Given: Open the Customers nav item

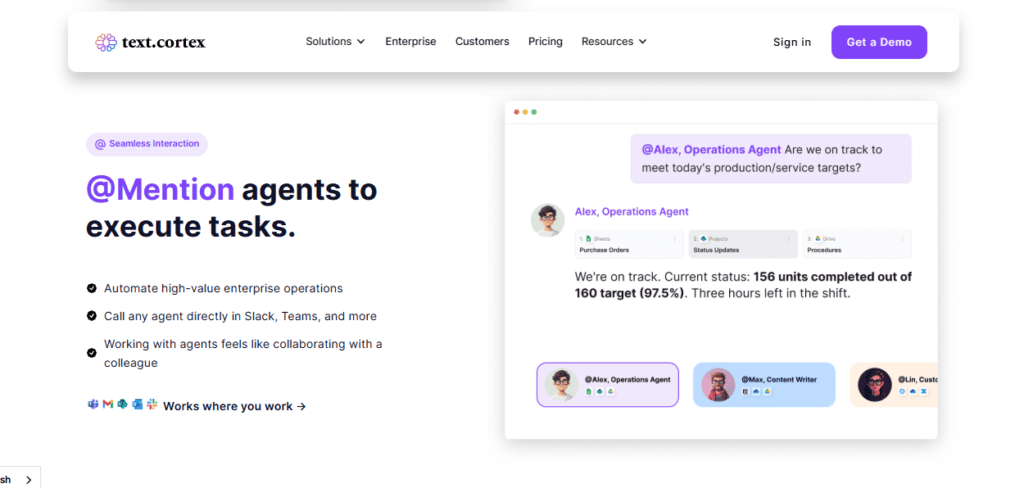Looking at the screenshot, I should tap(482, 42).
